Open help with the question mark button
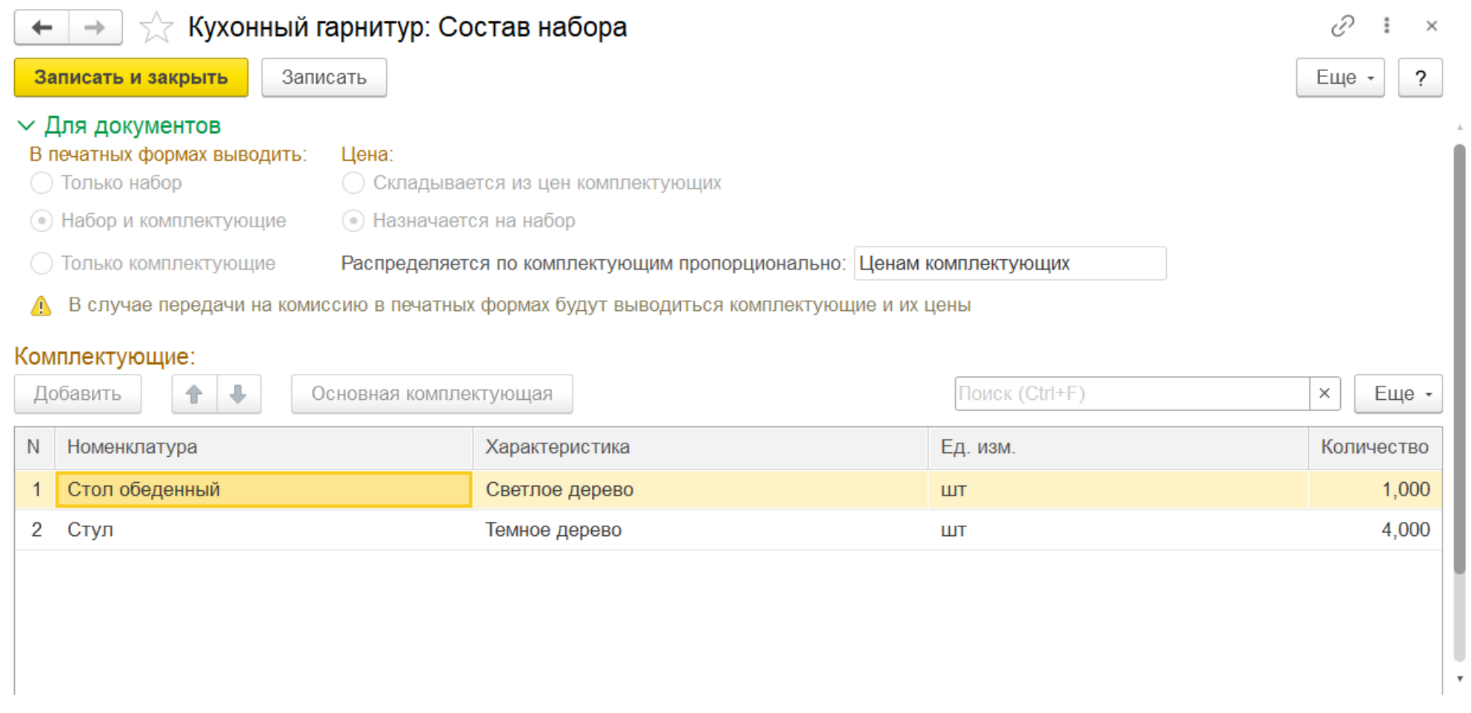Screen dimensions: 1472x713 [1420, 77]
